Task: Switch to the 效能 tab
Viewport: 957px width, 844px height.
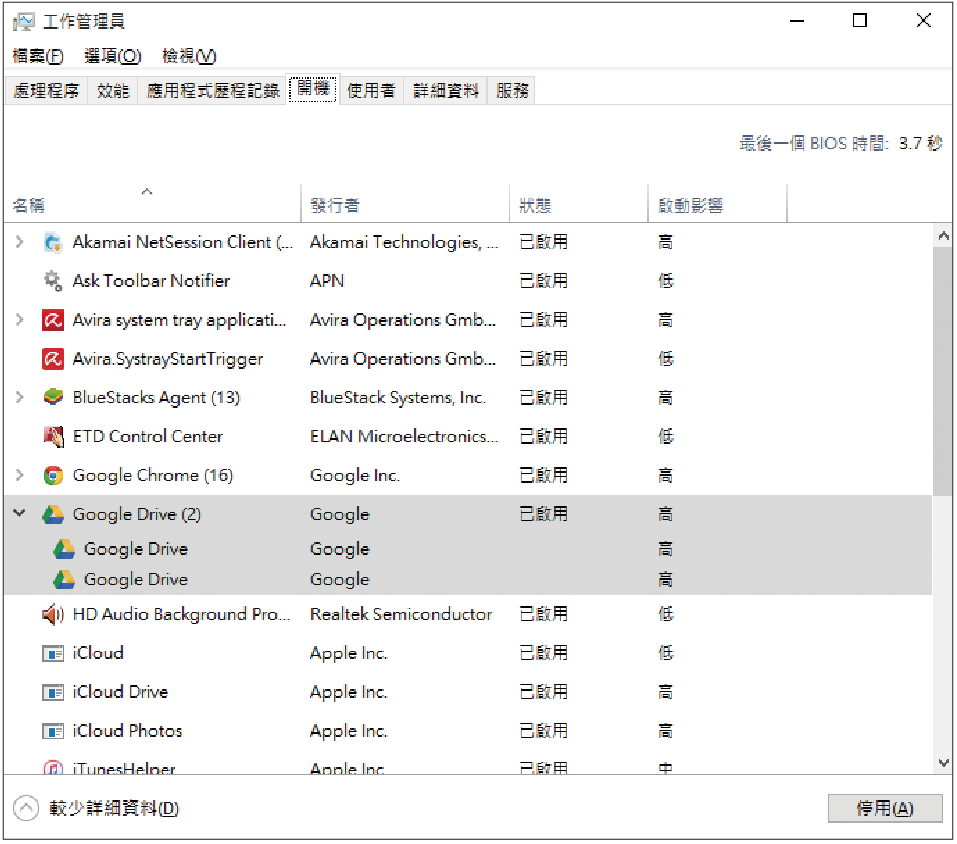Action: 113,91
